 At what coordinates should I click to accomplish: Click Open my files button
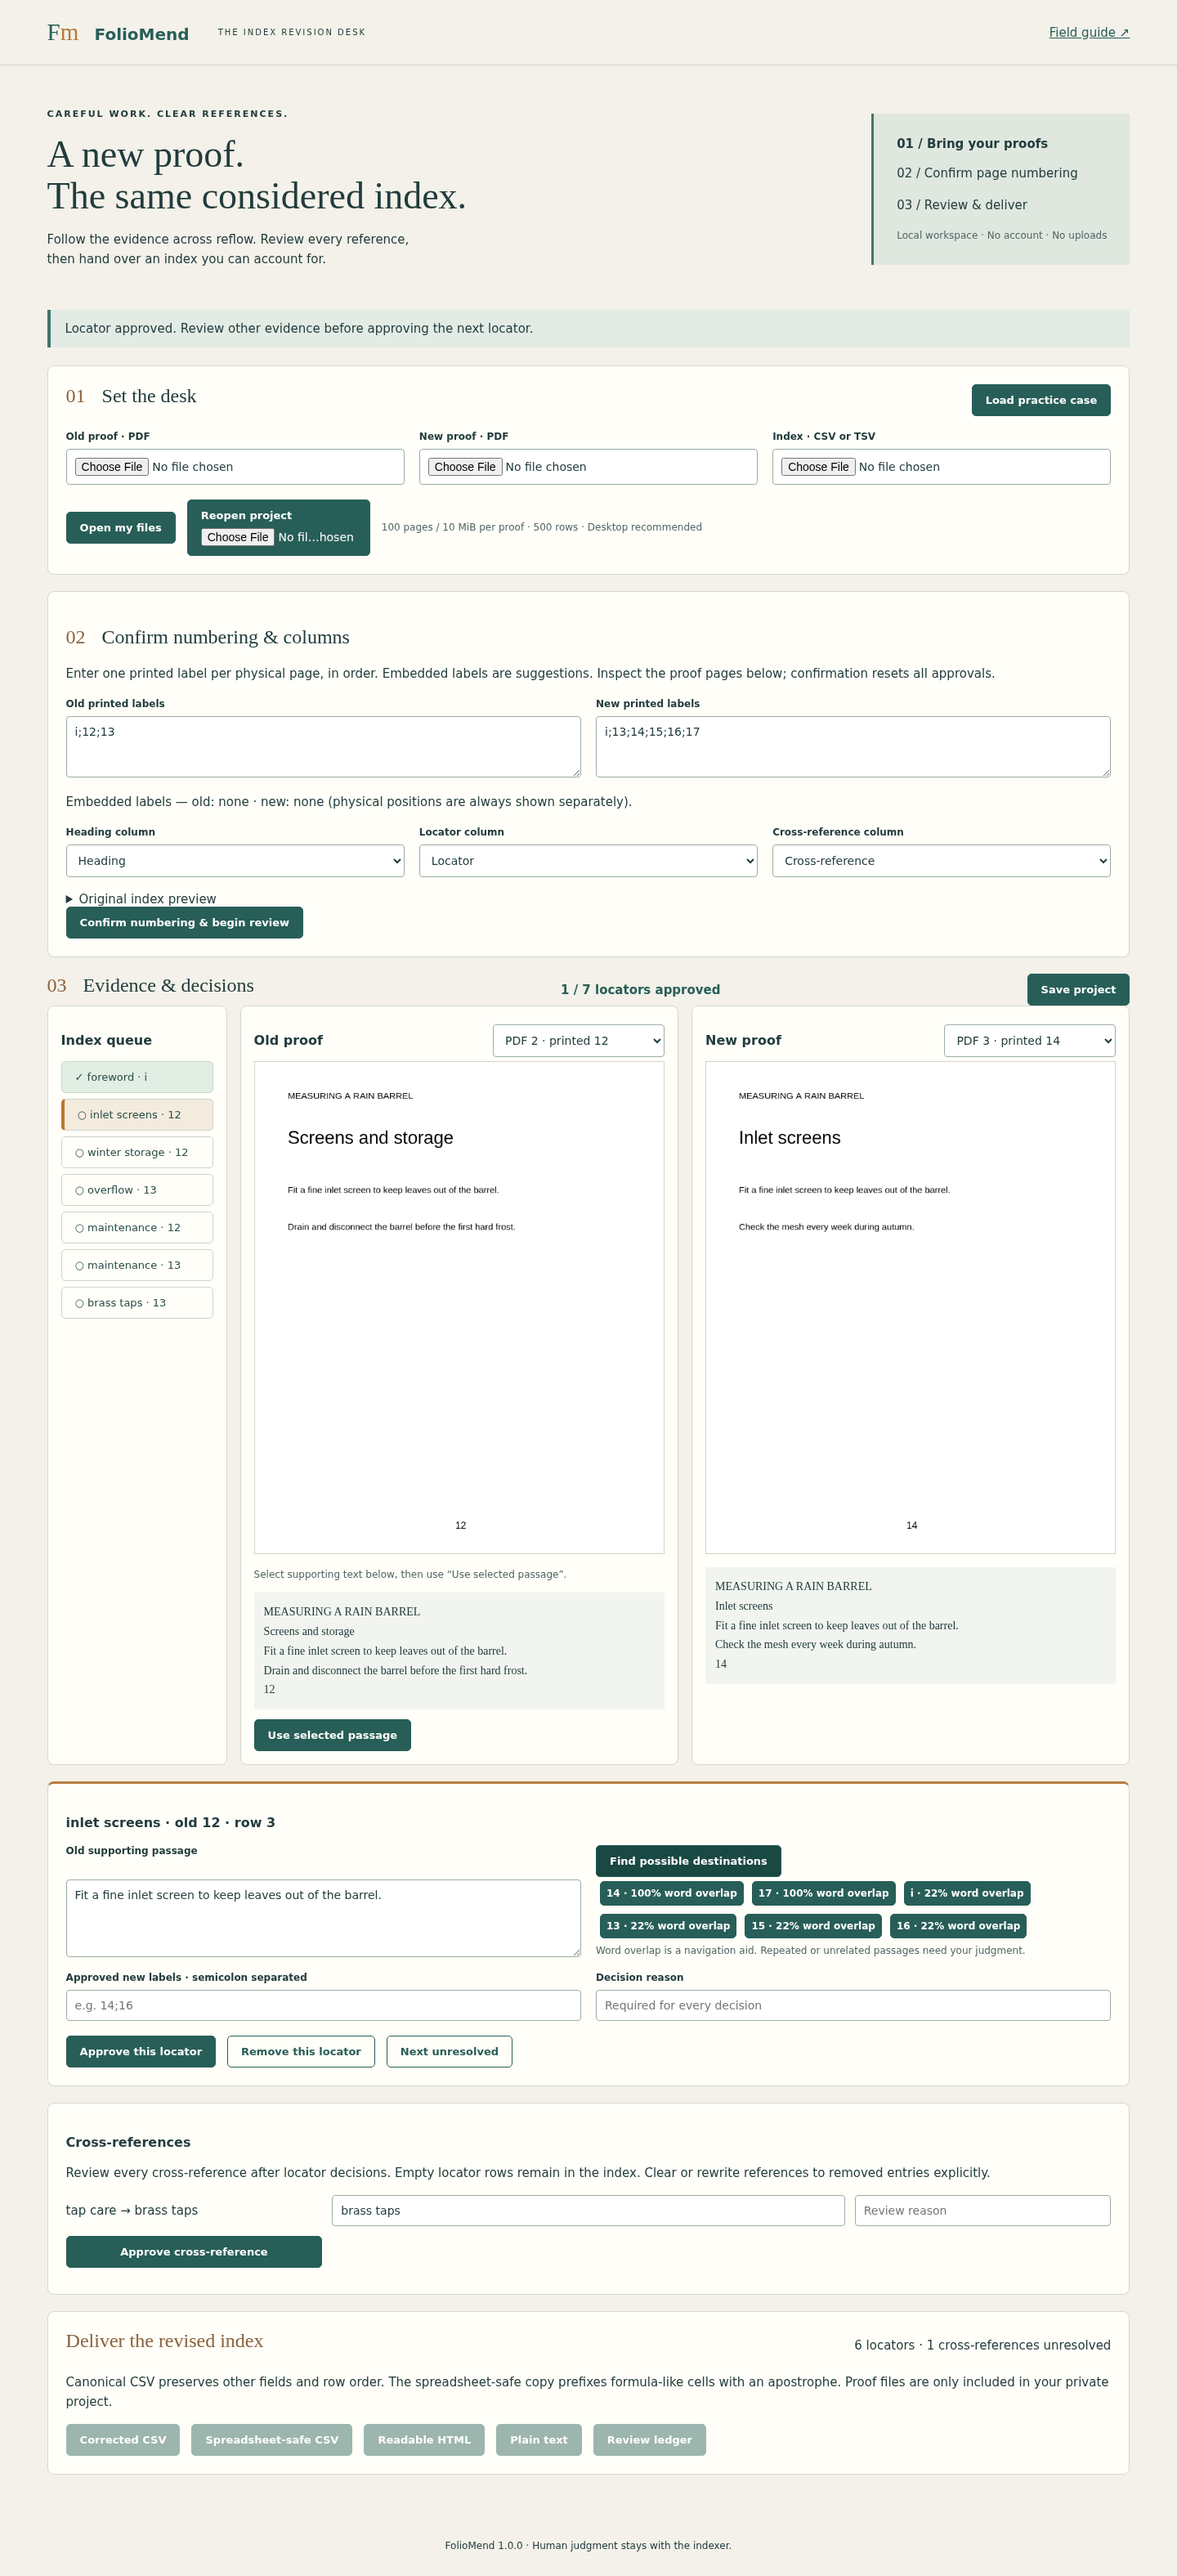pyautogui.click(x=121, y=528)
